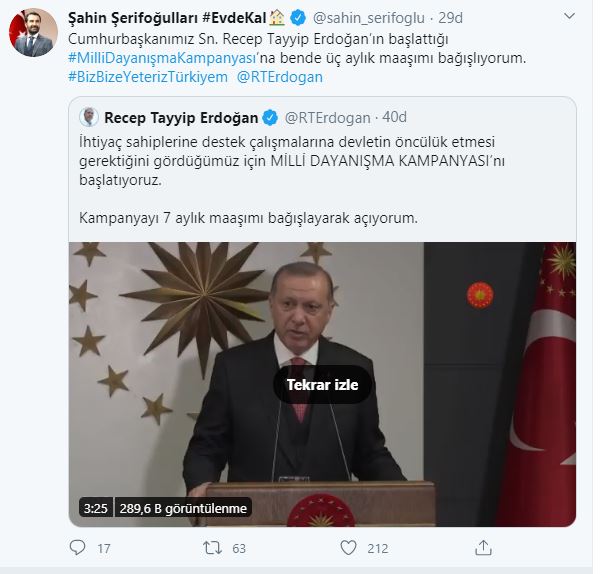Click the reply speech bubble icon
Image resolution: width=612 pixels, height=574 pixels.
pos(79,548)
